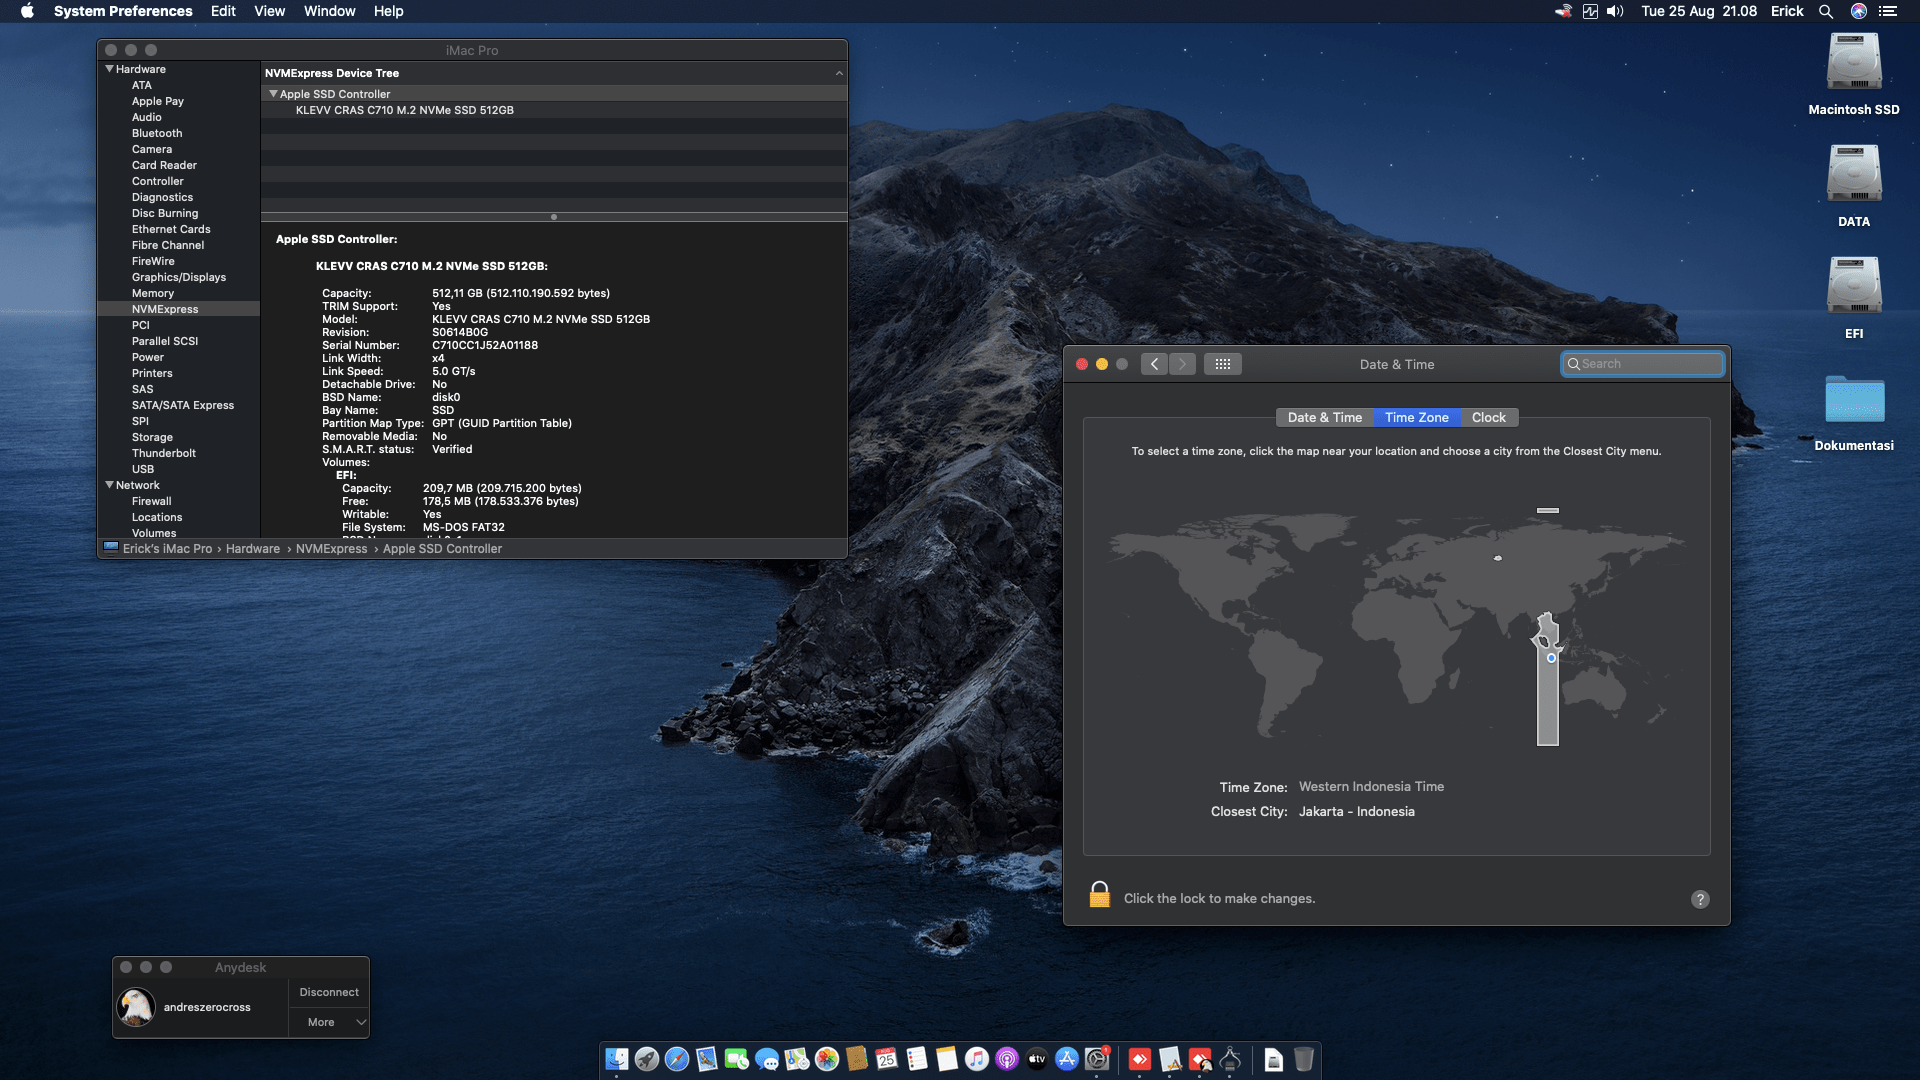Image resolution: width=1920 pixels, height=1080 pixels.
Task: Open the Mail app in the Dock
Action: coord(707,1059)
